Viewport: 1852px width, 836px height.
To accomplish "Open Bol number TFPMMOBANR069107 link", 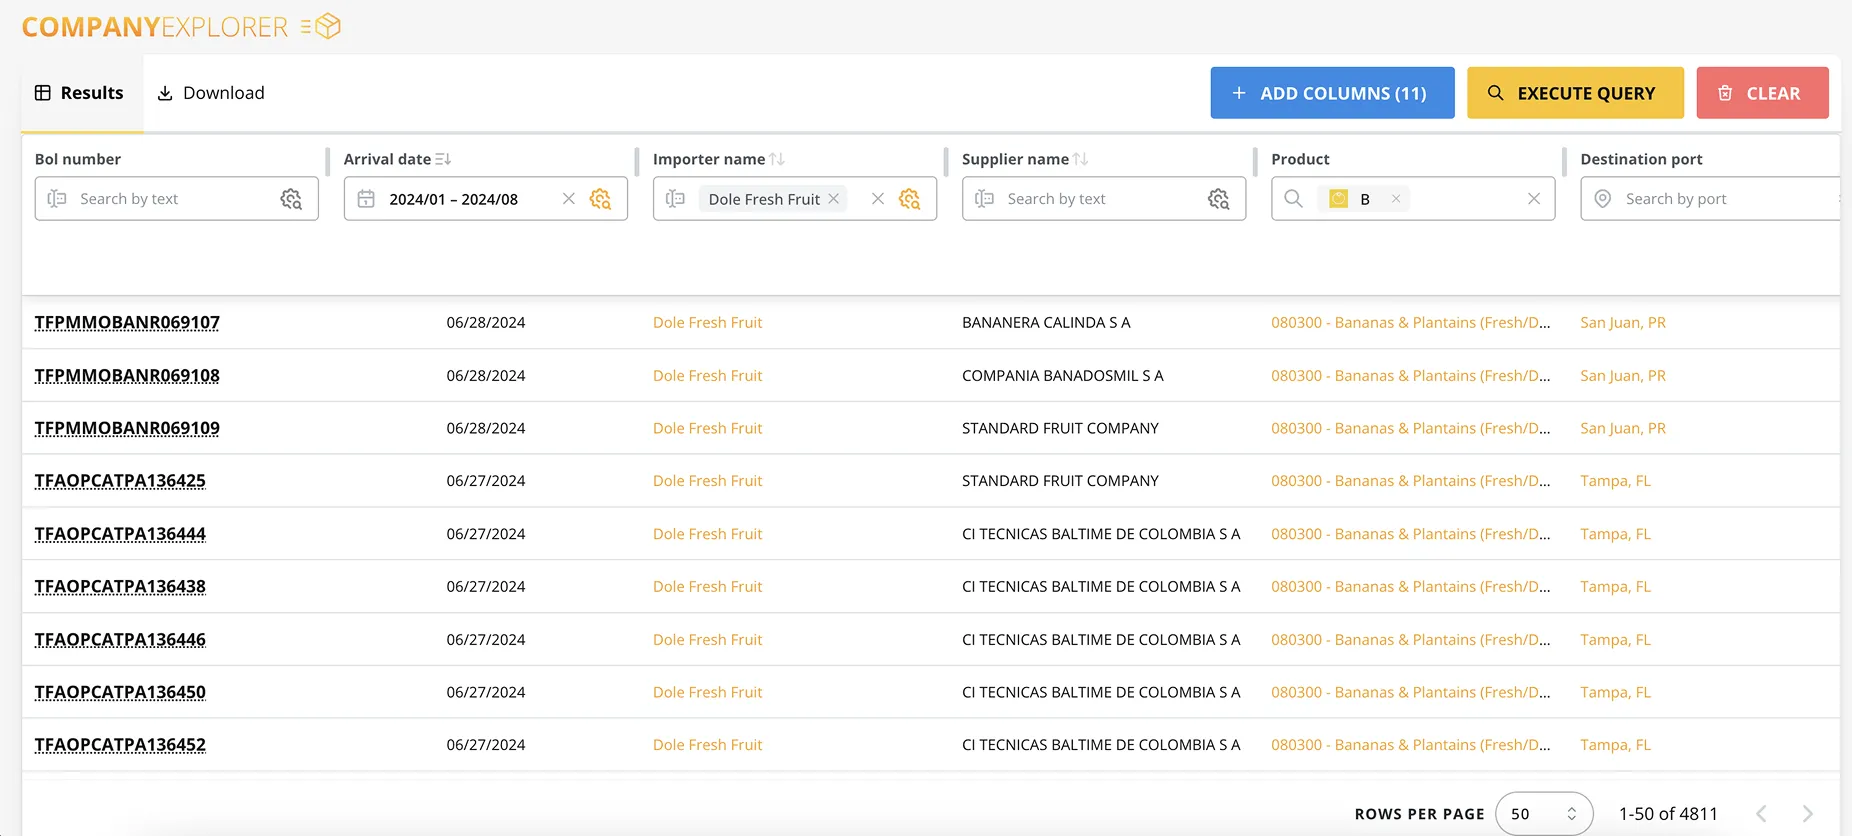I will point(127,323).
